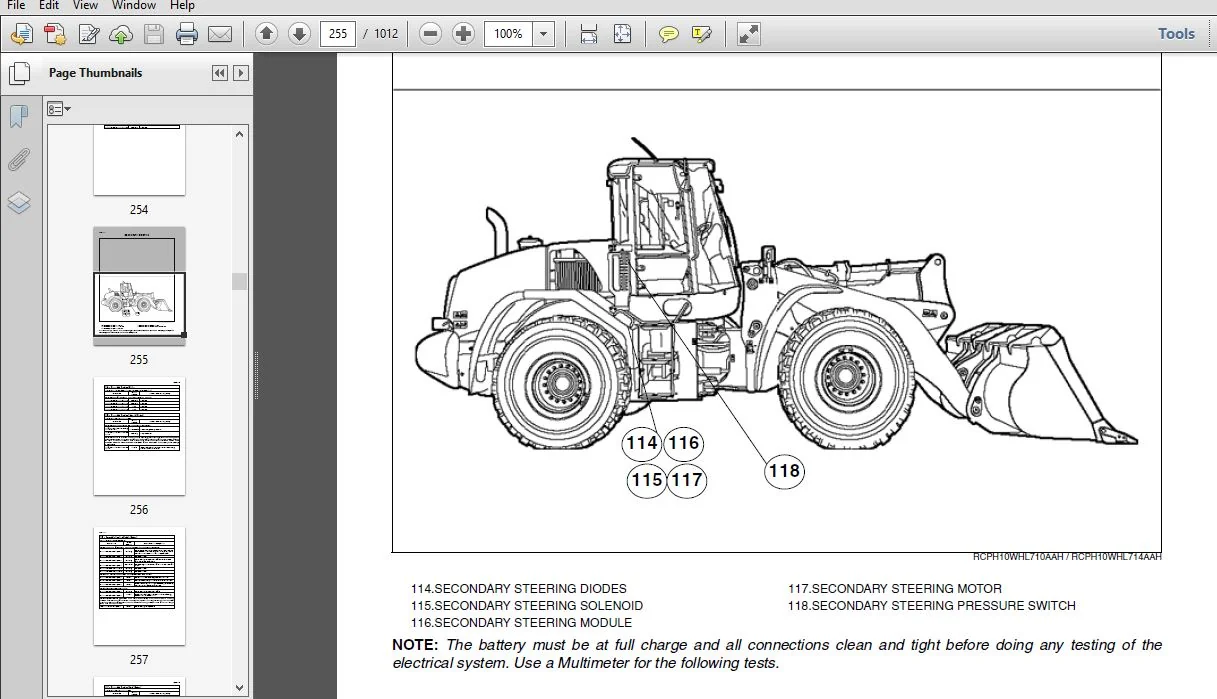This screenshot has height=699, width=1217.
Task: Click the thumbnail panel scrollbar thumb
Action: [x=240, y=281]
